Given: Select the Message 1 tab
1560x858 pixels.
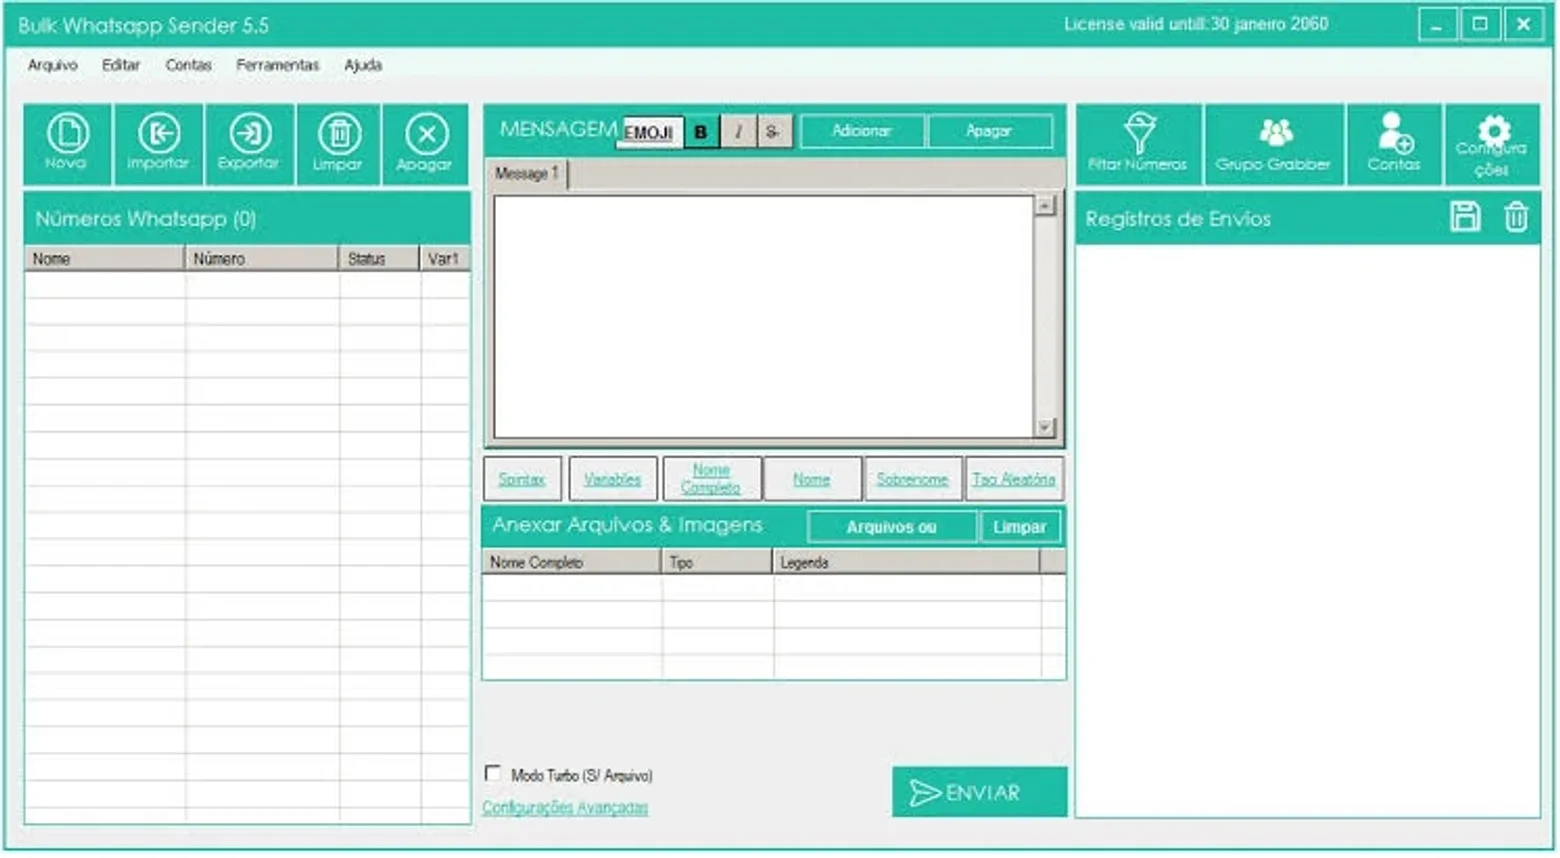Looking at the screenshot, I should pyautogui.click(x=527, y=174).
